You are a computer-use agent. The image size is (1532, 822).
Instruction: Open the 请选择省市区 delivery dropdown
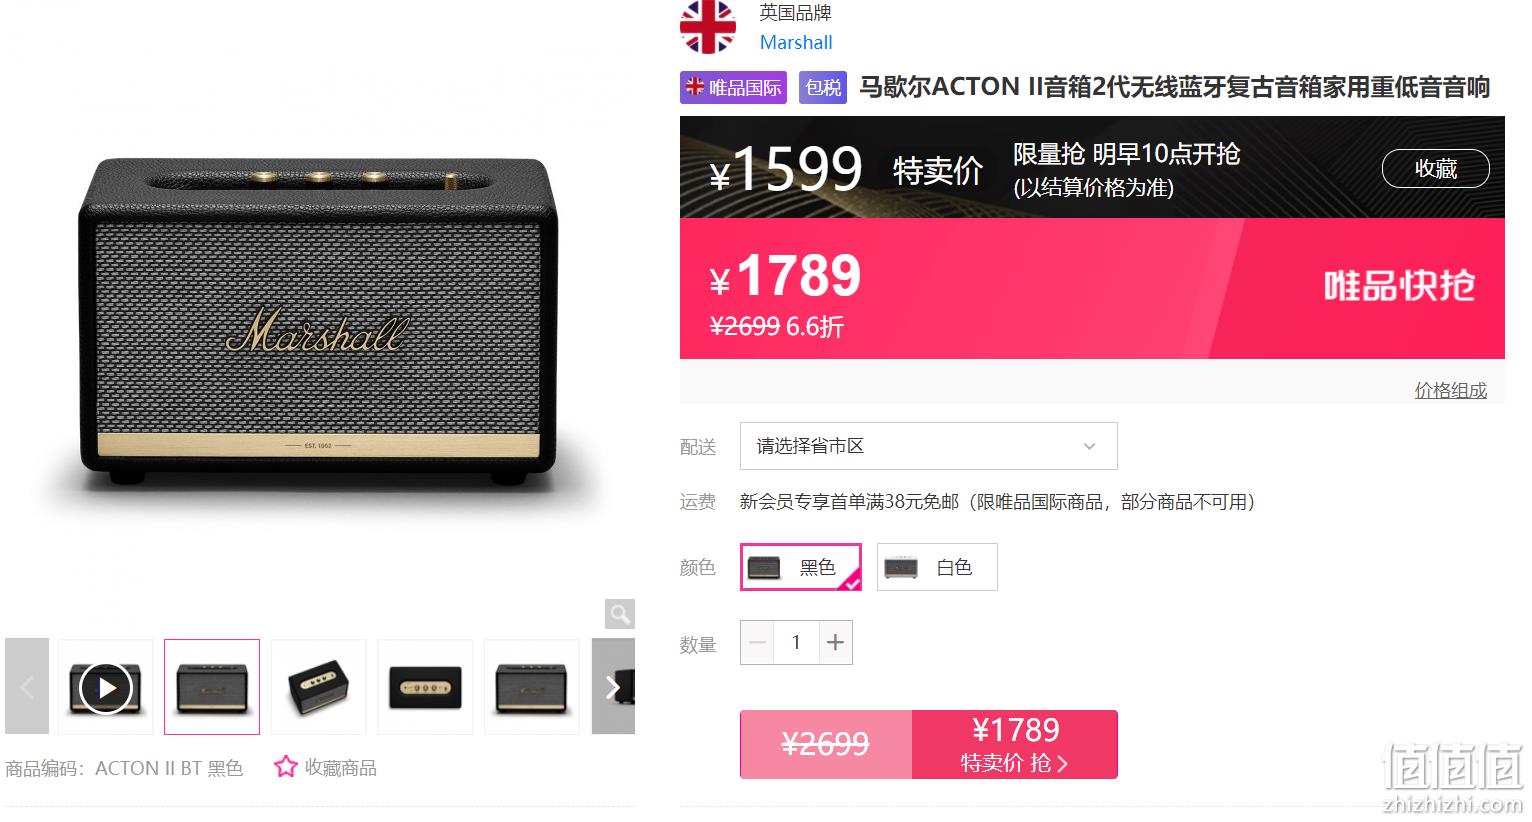tap(928, 446)
